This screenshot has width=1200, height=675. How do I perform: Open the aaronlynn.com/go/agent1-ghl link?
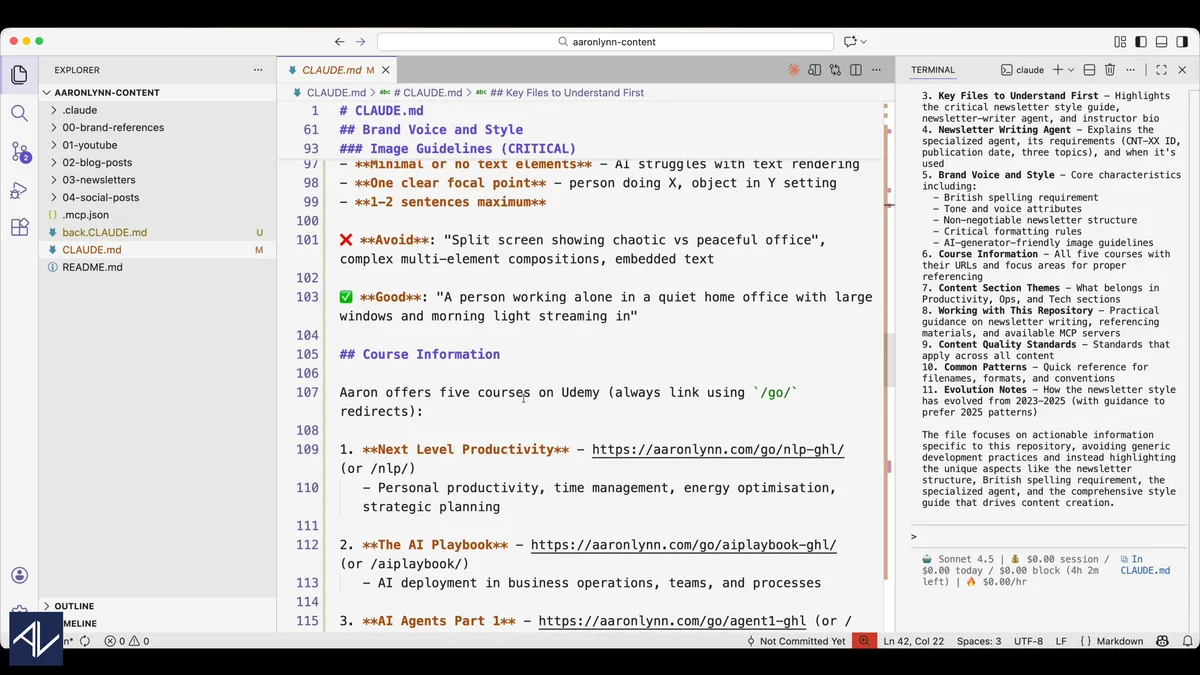(x=672, y=621)
